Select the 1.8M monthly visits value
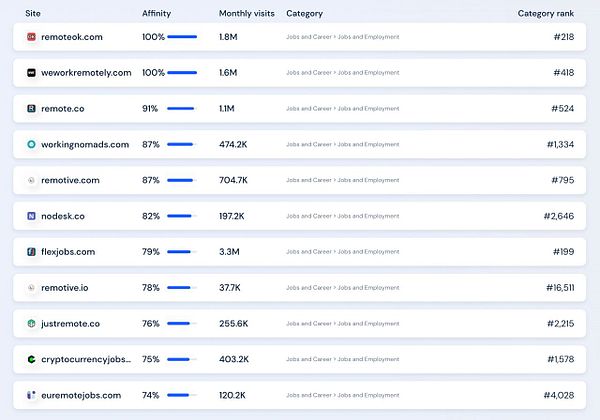Image resolution: width=600 pixels, height=420 pixels. coord(228,37)
